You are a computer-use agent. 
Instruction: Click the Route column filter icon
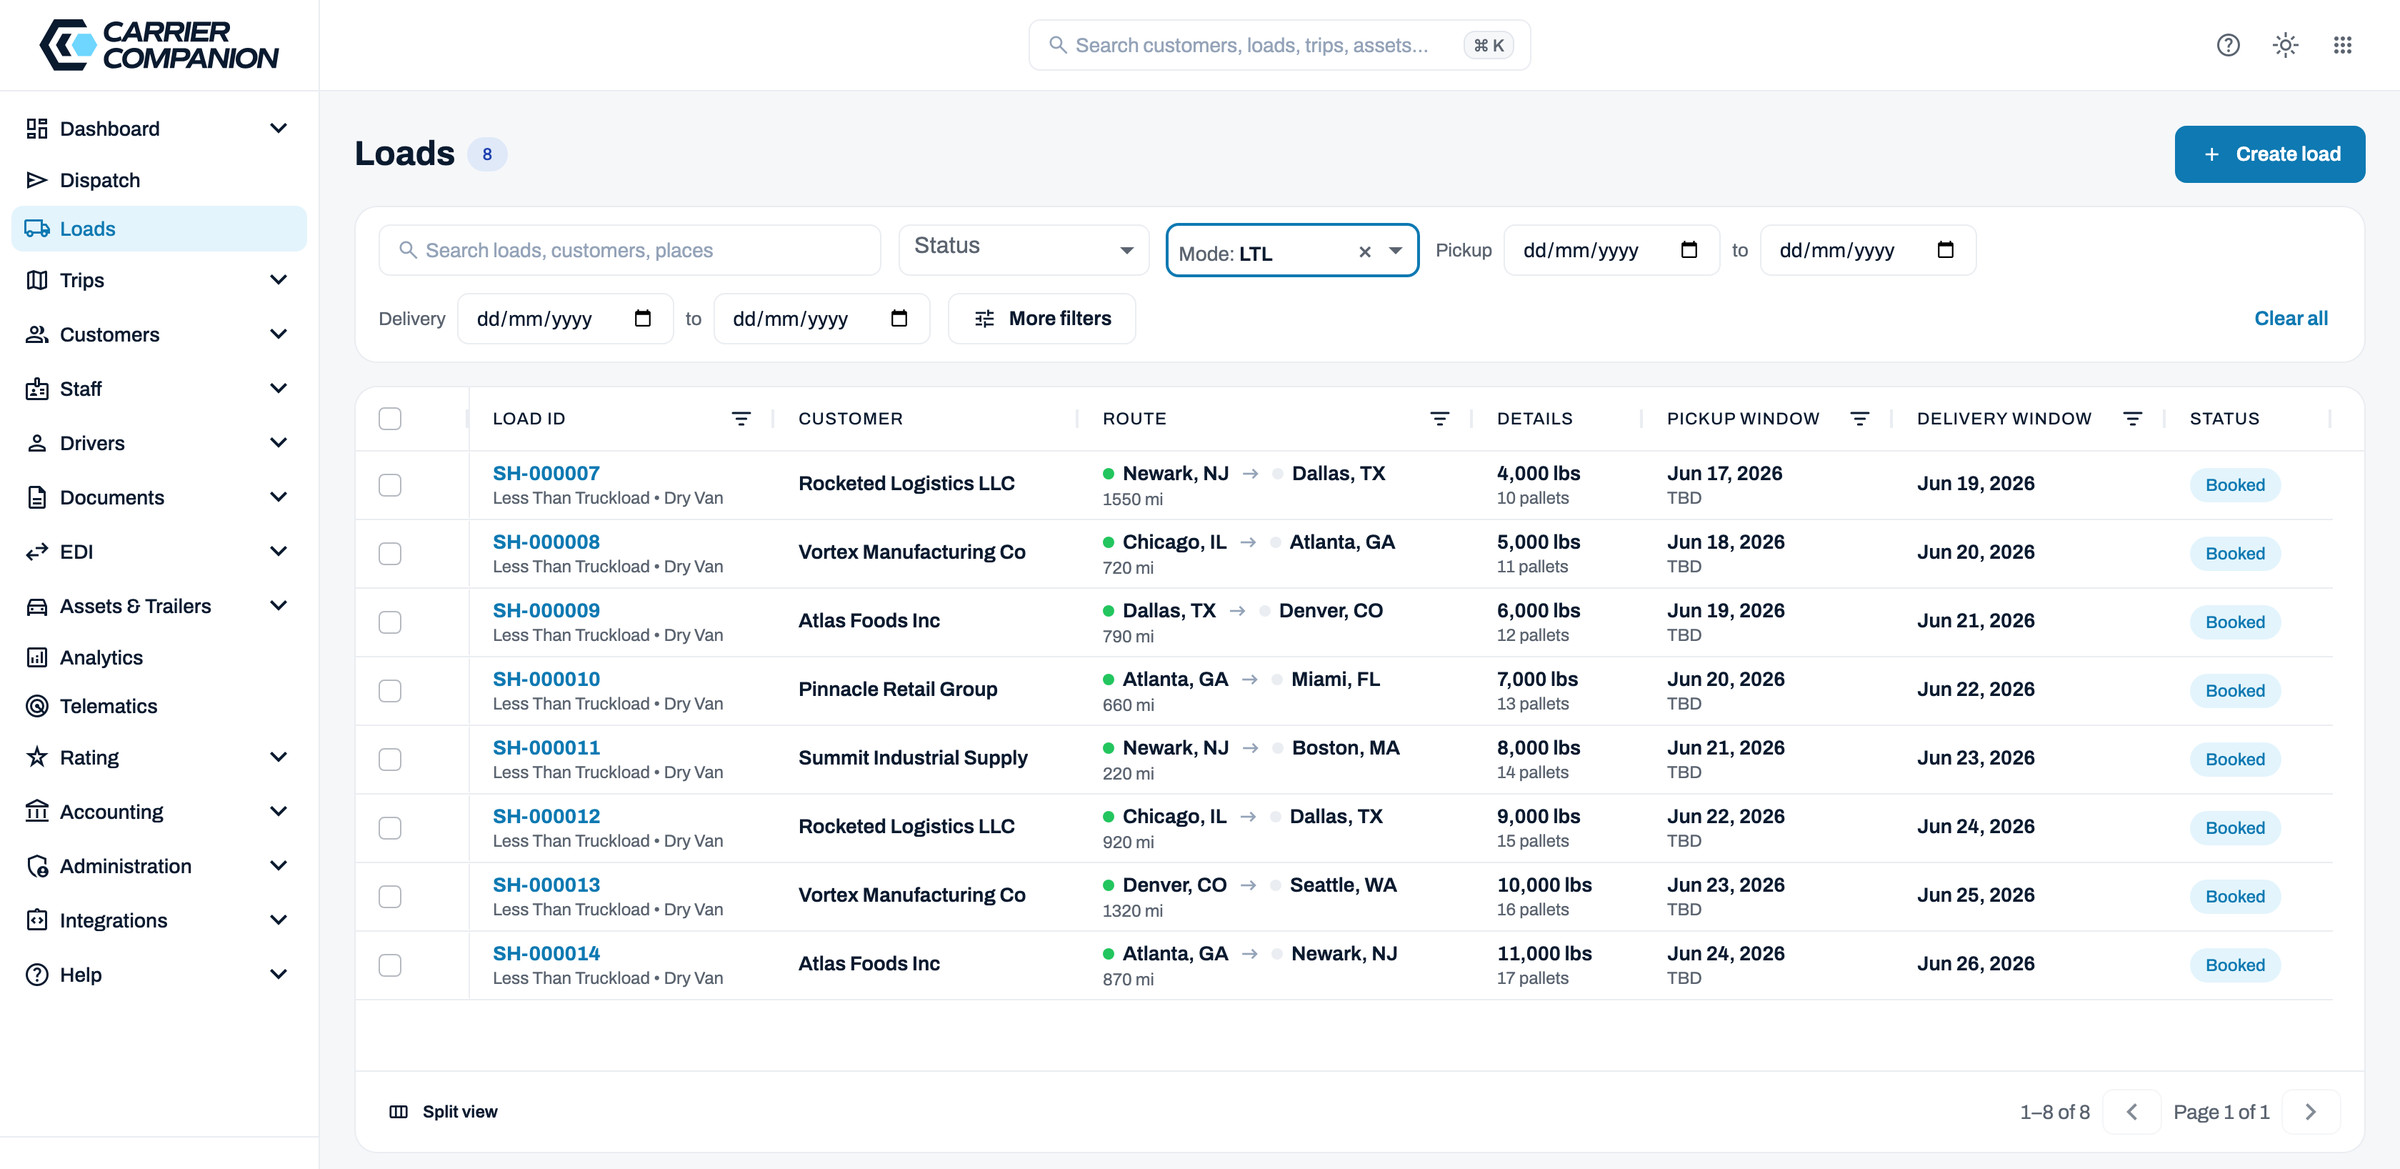[1439, 419]
